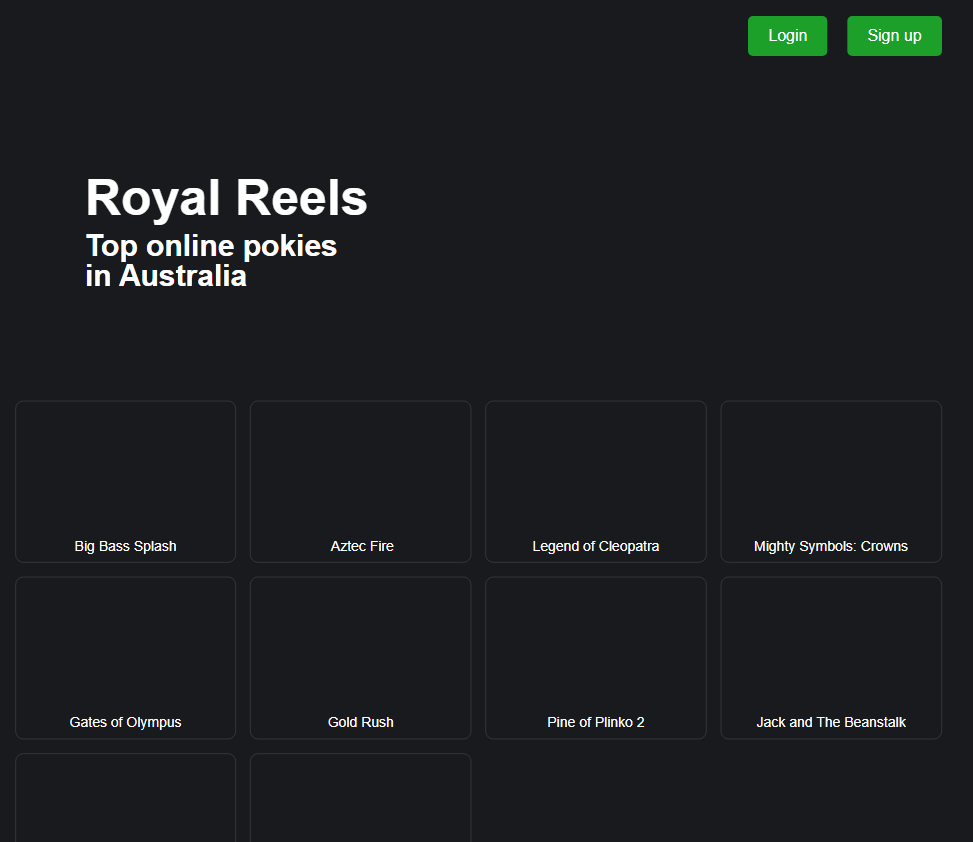Choose the Gates of Olympus game card
Viewport: 973px width, 842px height.
tap(125, 658)
